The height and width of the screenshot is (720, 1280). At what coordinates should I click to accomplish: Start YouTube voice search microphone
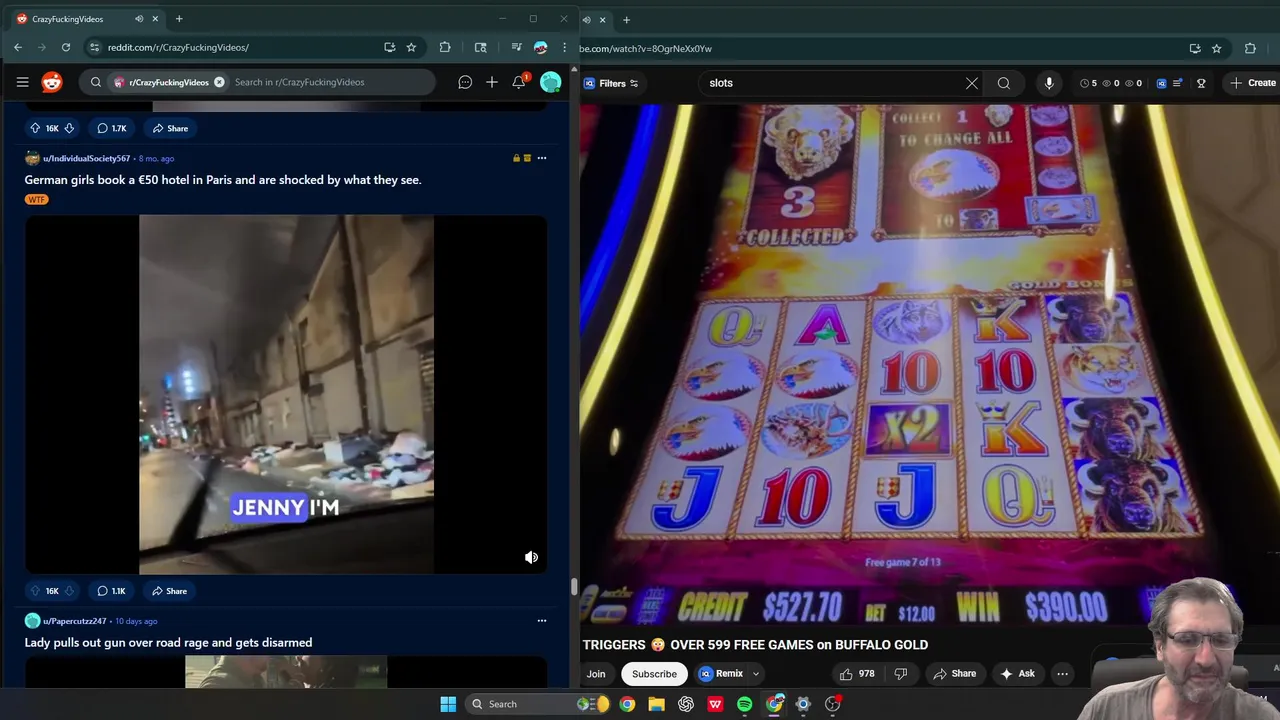click(1049, 83)
